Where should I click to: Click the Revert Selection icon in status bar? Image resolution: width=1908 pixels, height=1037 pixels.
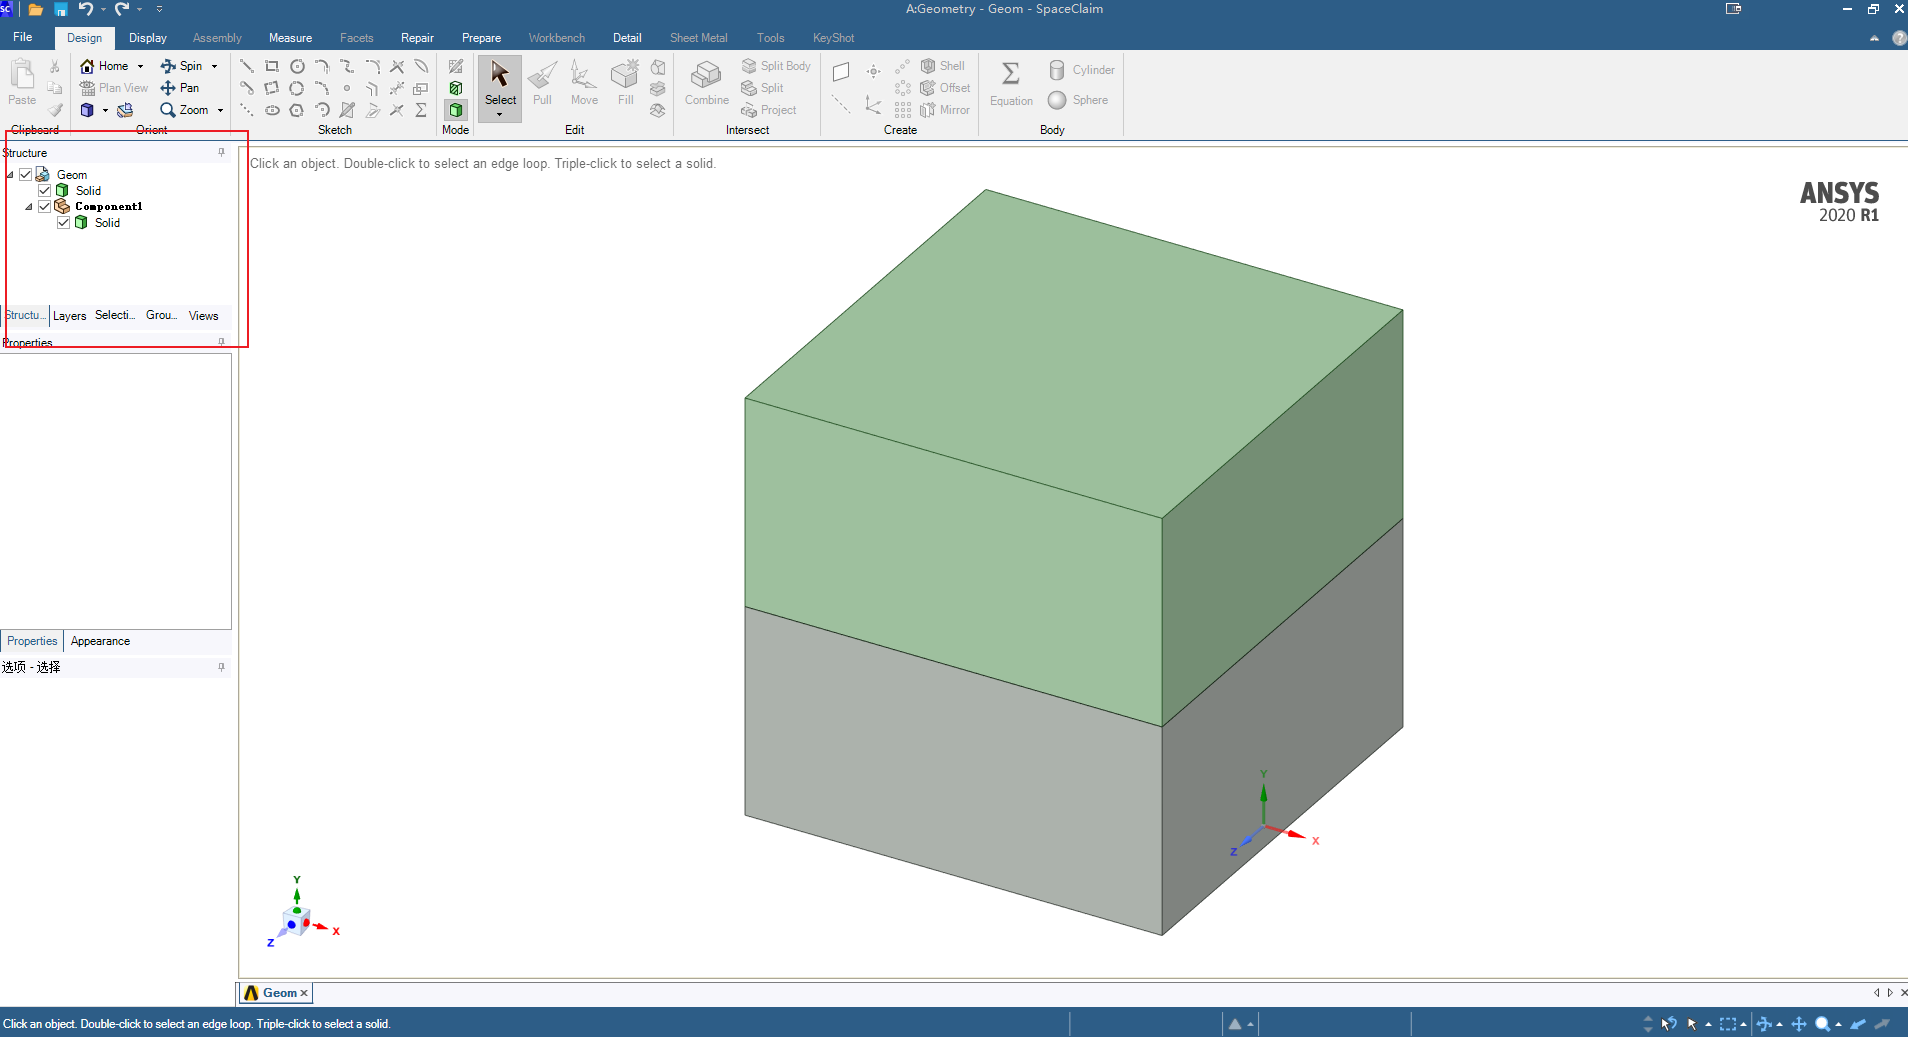click(x=1669, y=1024)
